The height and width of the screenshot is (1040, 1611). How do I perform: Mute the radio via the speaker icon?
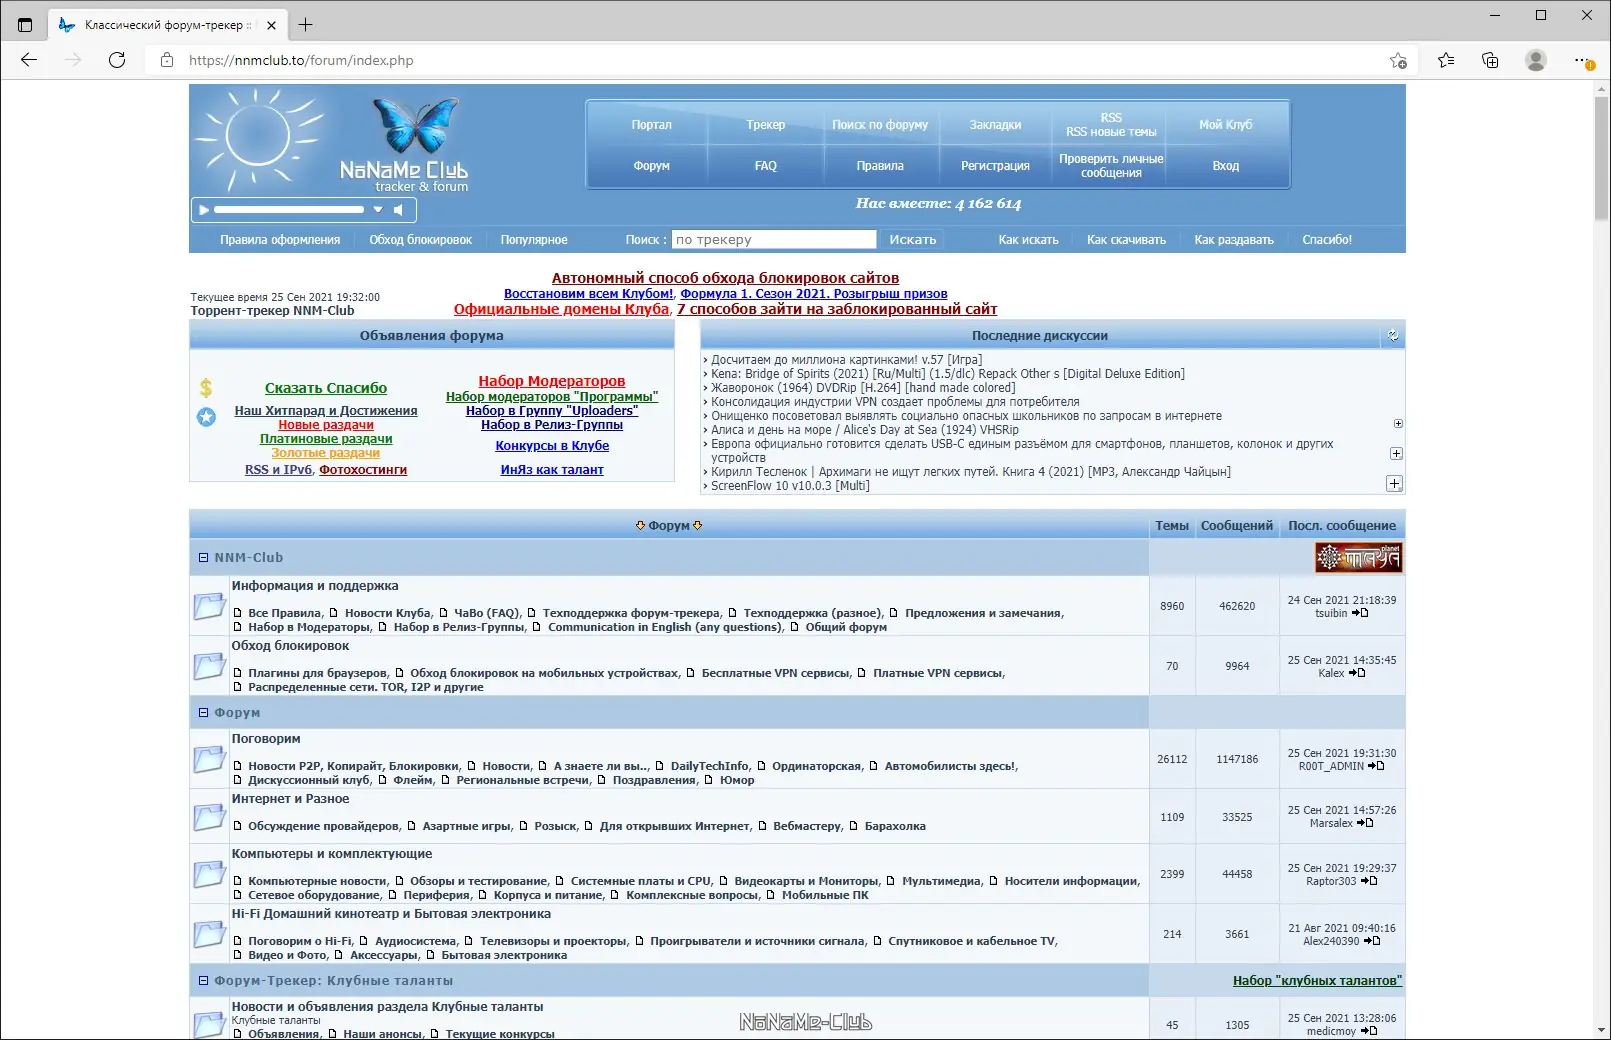399,210
